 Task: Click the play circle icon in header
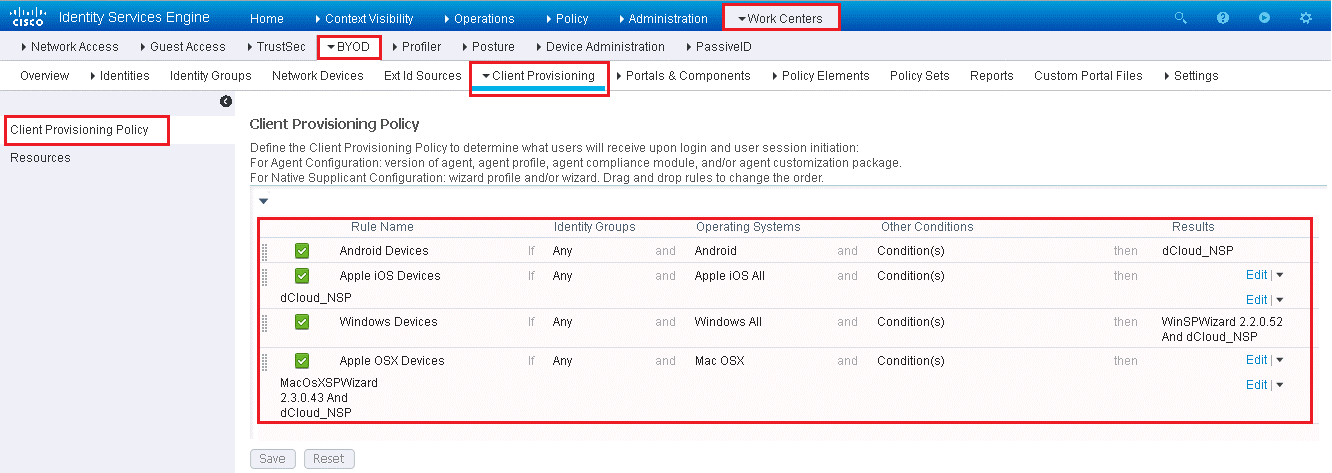(1265, 18)
